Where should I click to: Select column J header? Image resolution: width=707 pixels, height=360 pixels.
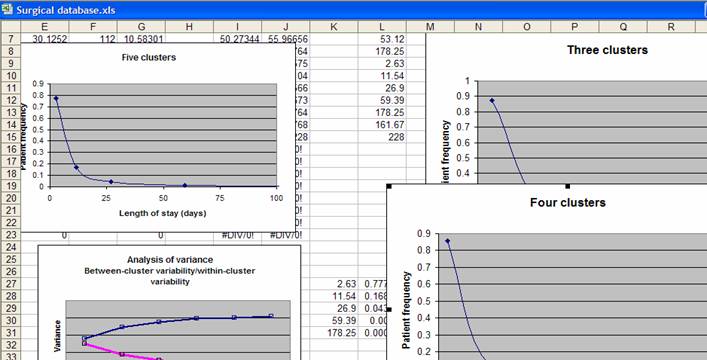[x=286, y=27]
